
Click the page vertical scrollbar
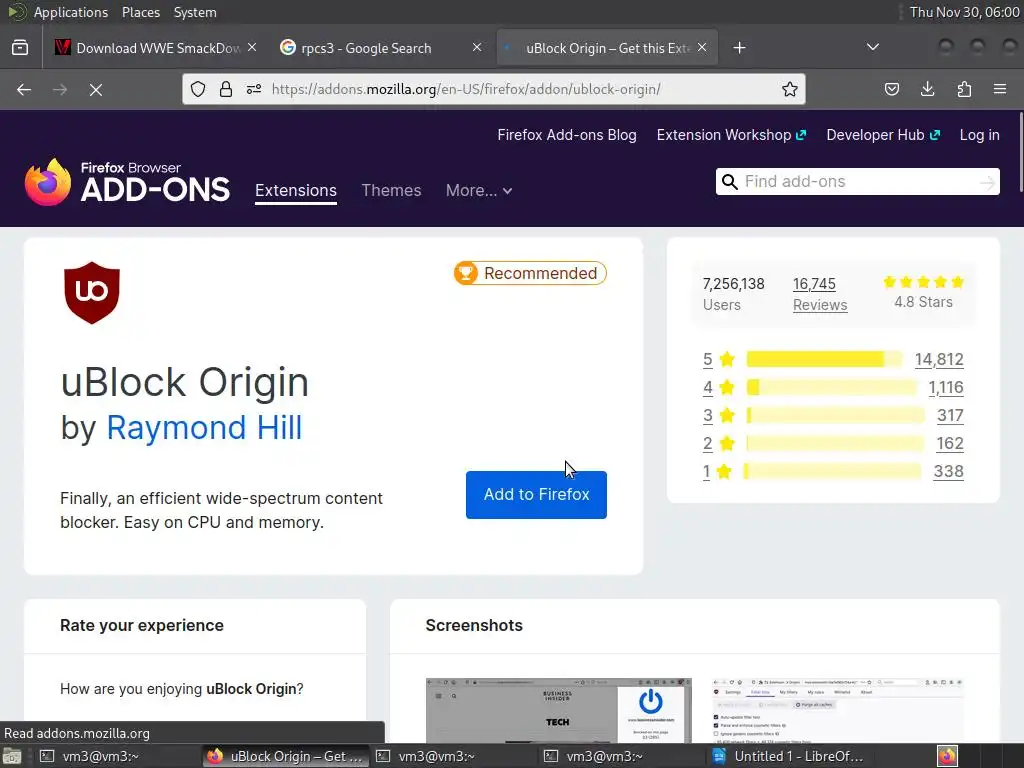[1020, 152]
